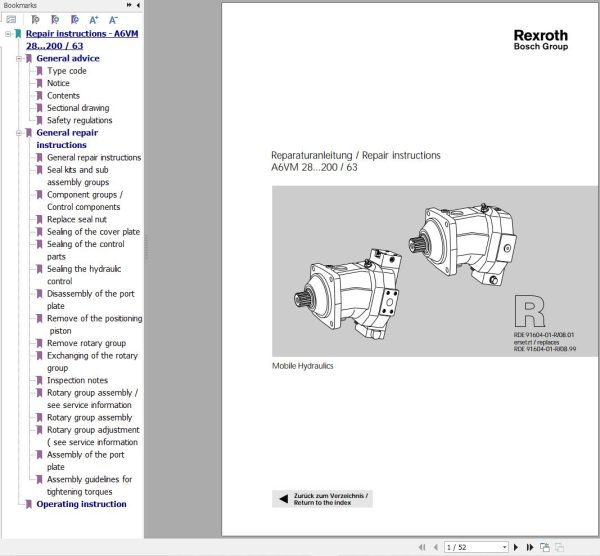Collapse the Bookmarks panel with the left arrow

tap(138, 5)
